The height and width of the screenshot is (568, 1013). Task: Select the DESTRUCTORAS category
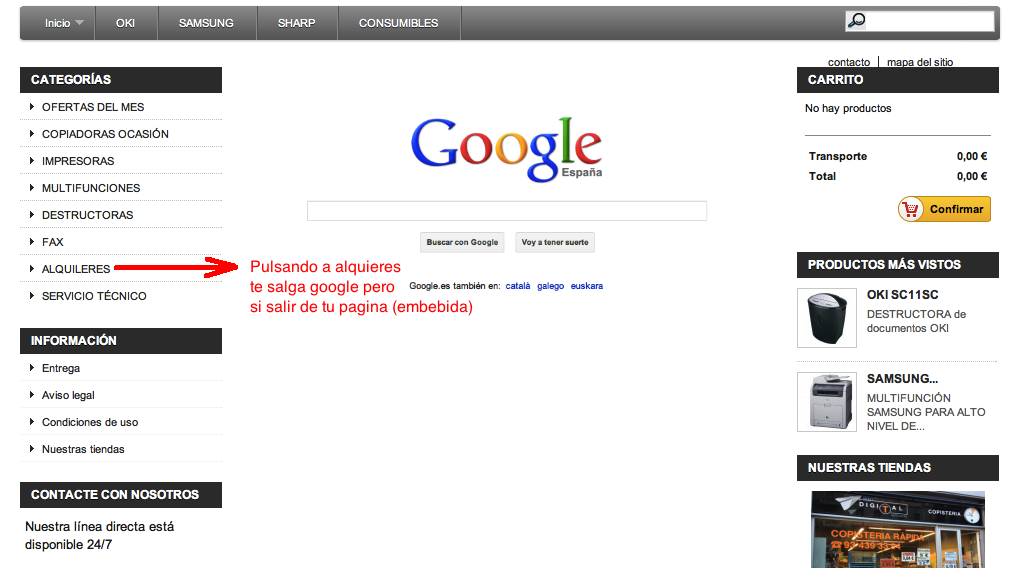(x=88, y=215)
